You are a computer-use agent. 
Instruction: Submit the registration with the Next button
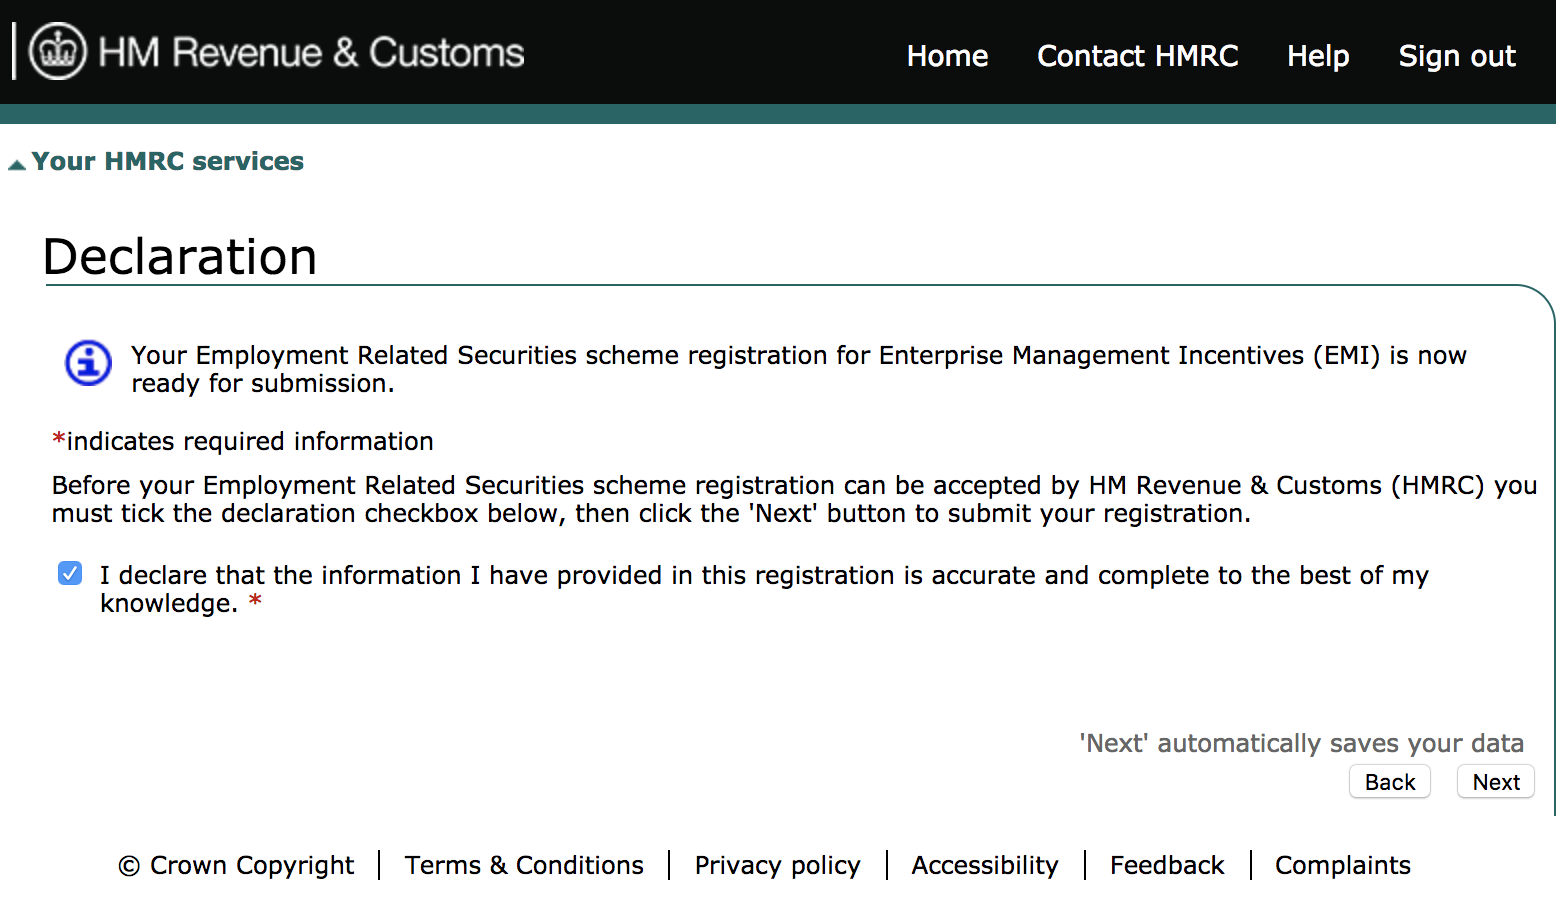[x=1495, y=781]
